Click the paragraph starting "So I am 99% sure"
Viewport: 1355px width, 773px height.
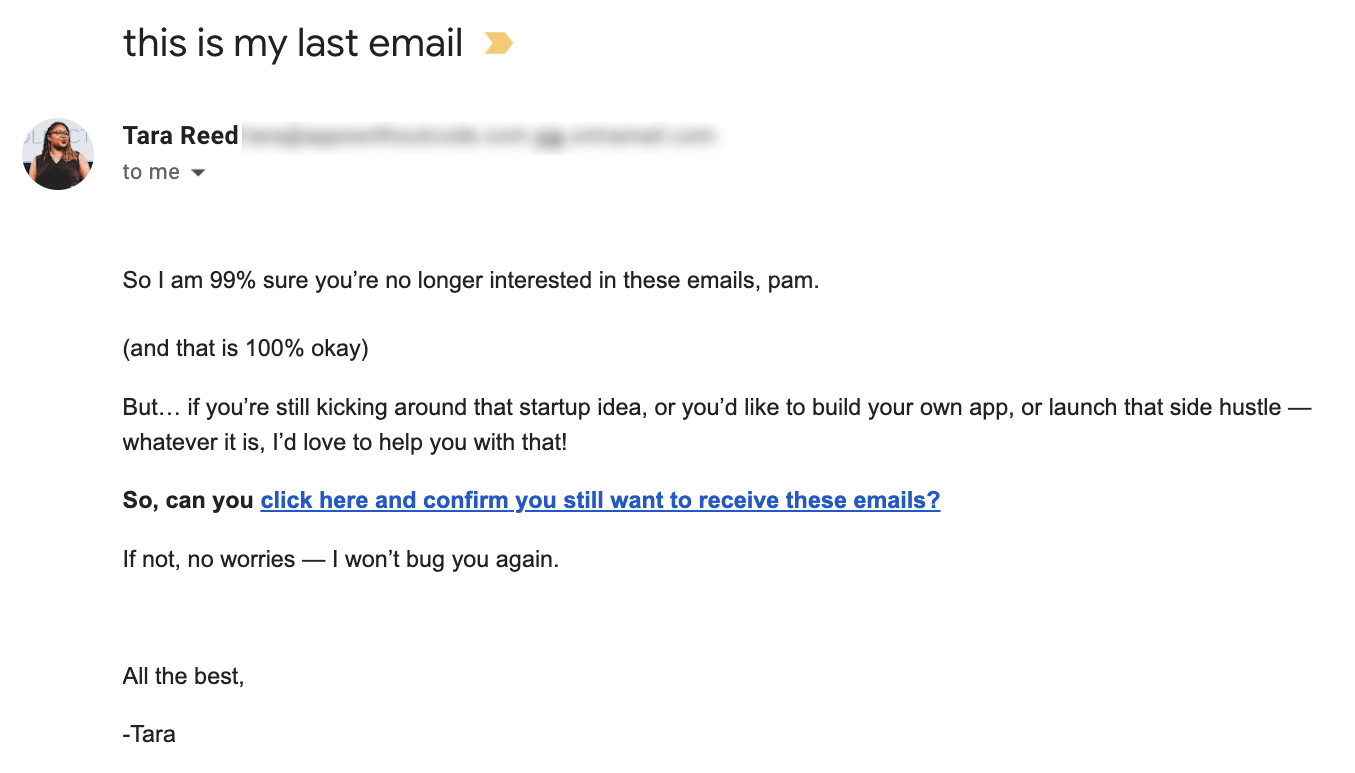[x=470, y=280]
